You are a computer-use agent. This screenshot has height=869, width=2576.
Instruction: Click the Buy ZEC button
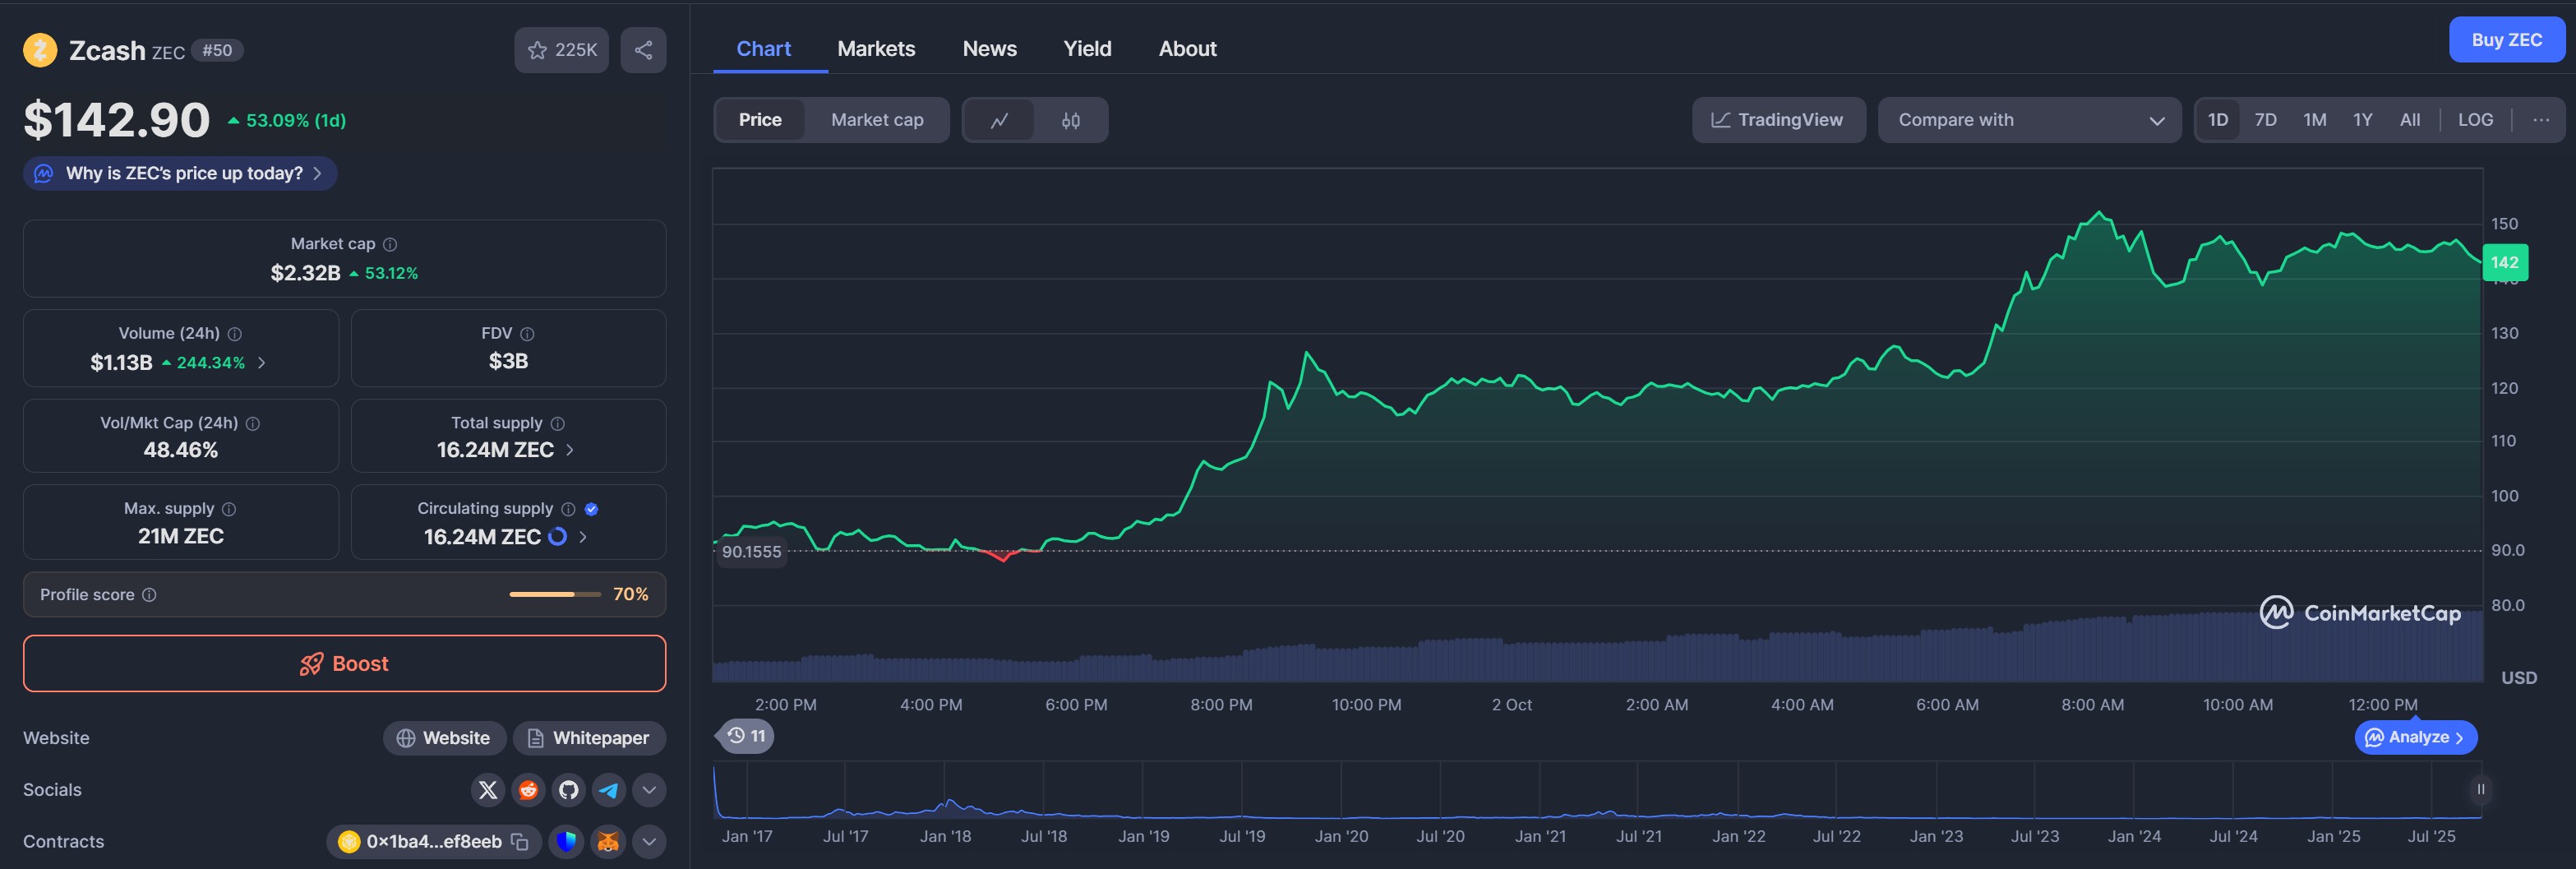pyautogui.click(x=2505, y=40)
